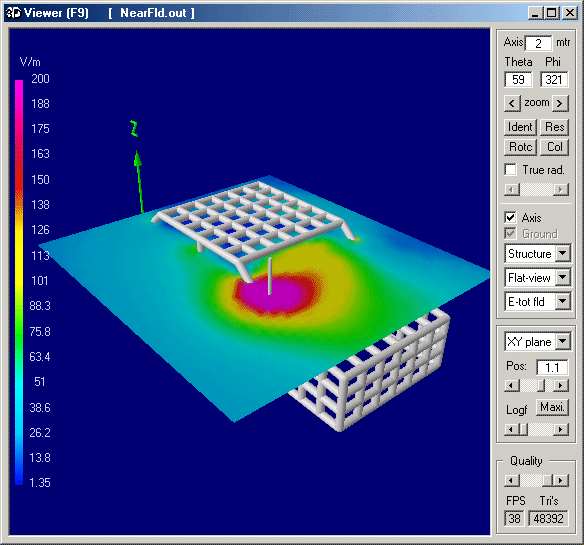Click the left arrow of Pos slider
This screenshot has height=545, width=584.
click(512, 385)
